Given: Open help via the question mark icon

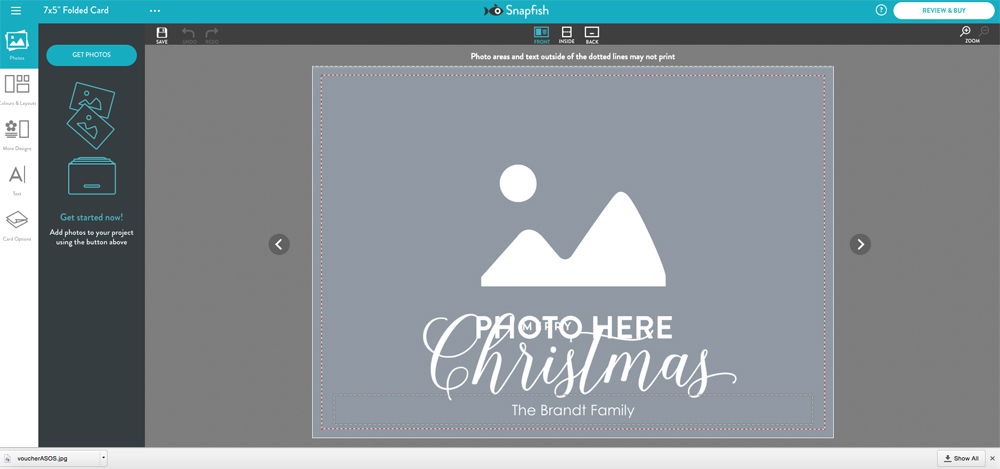Looking at the screenshot, I should [x=881, y=11].
